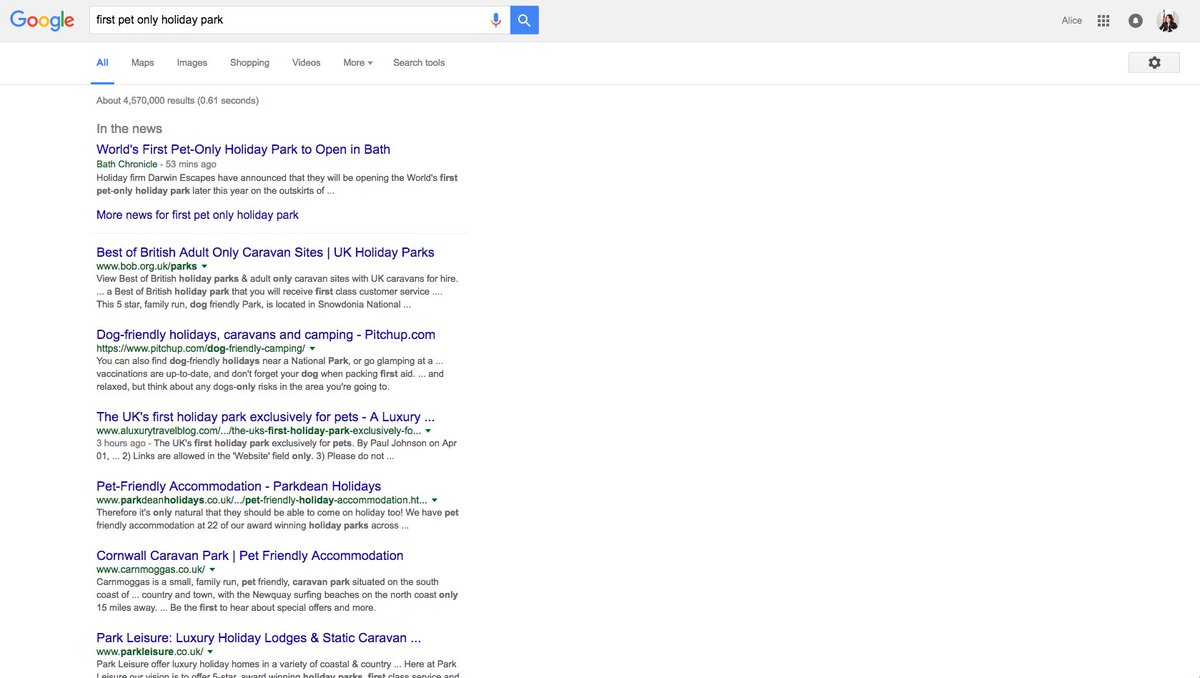
Task: Click the Google logo
Action: point(42,20)
